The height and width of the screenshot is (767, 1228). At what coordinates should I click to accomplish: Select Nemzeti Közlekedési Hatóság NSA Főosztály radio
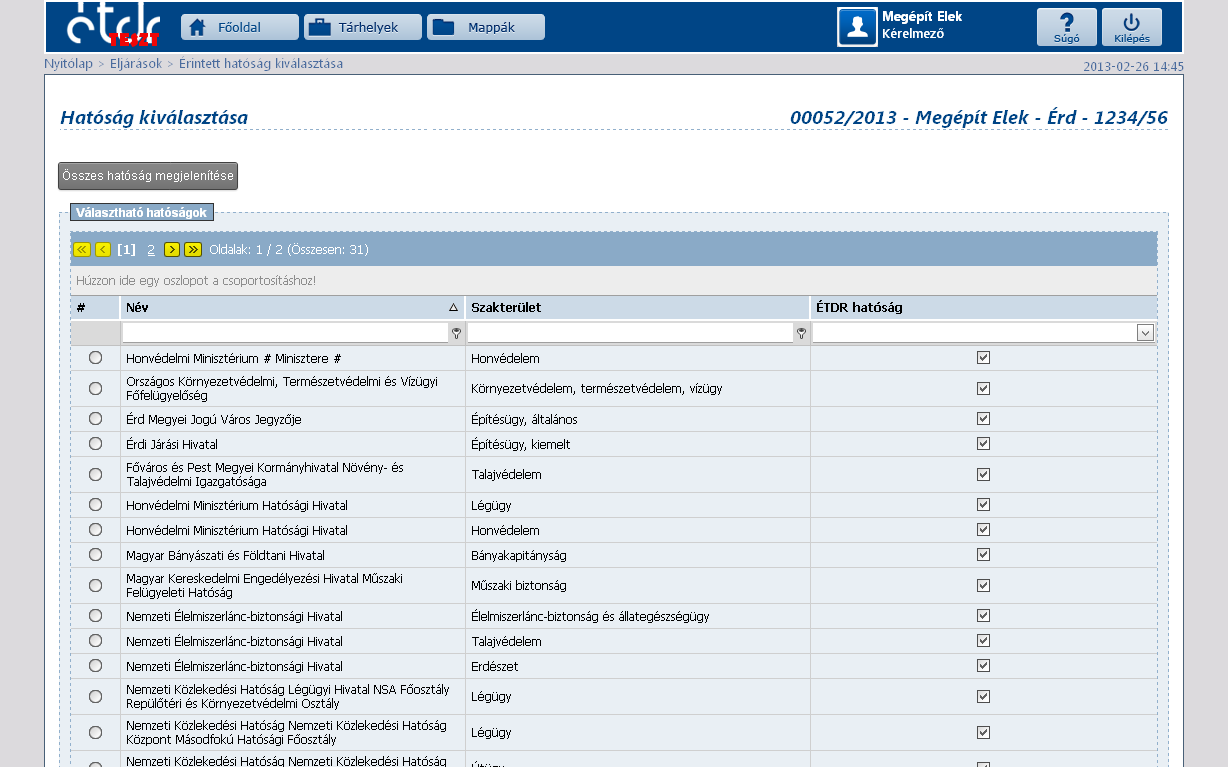[95, 696]
